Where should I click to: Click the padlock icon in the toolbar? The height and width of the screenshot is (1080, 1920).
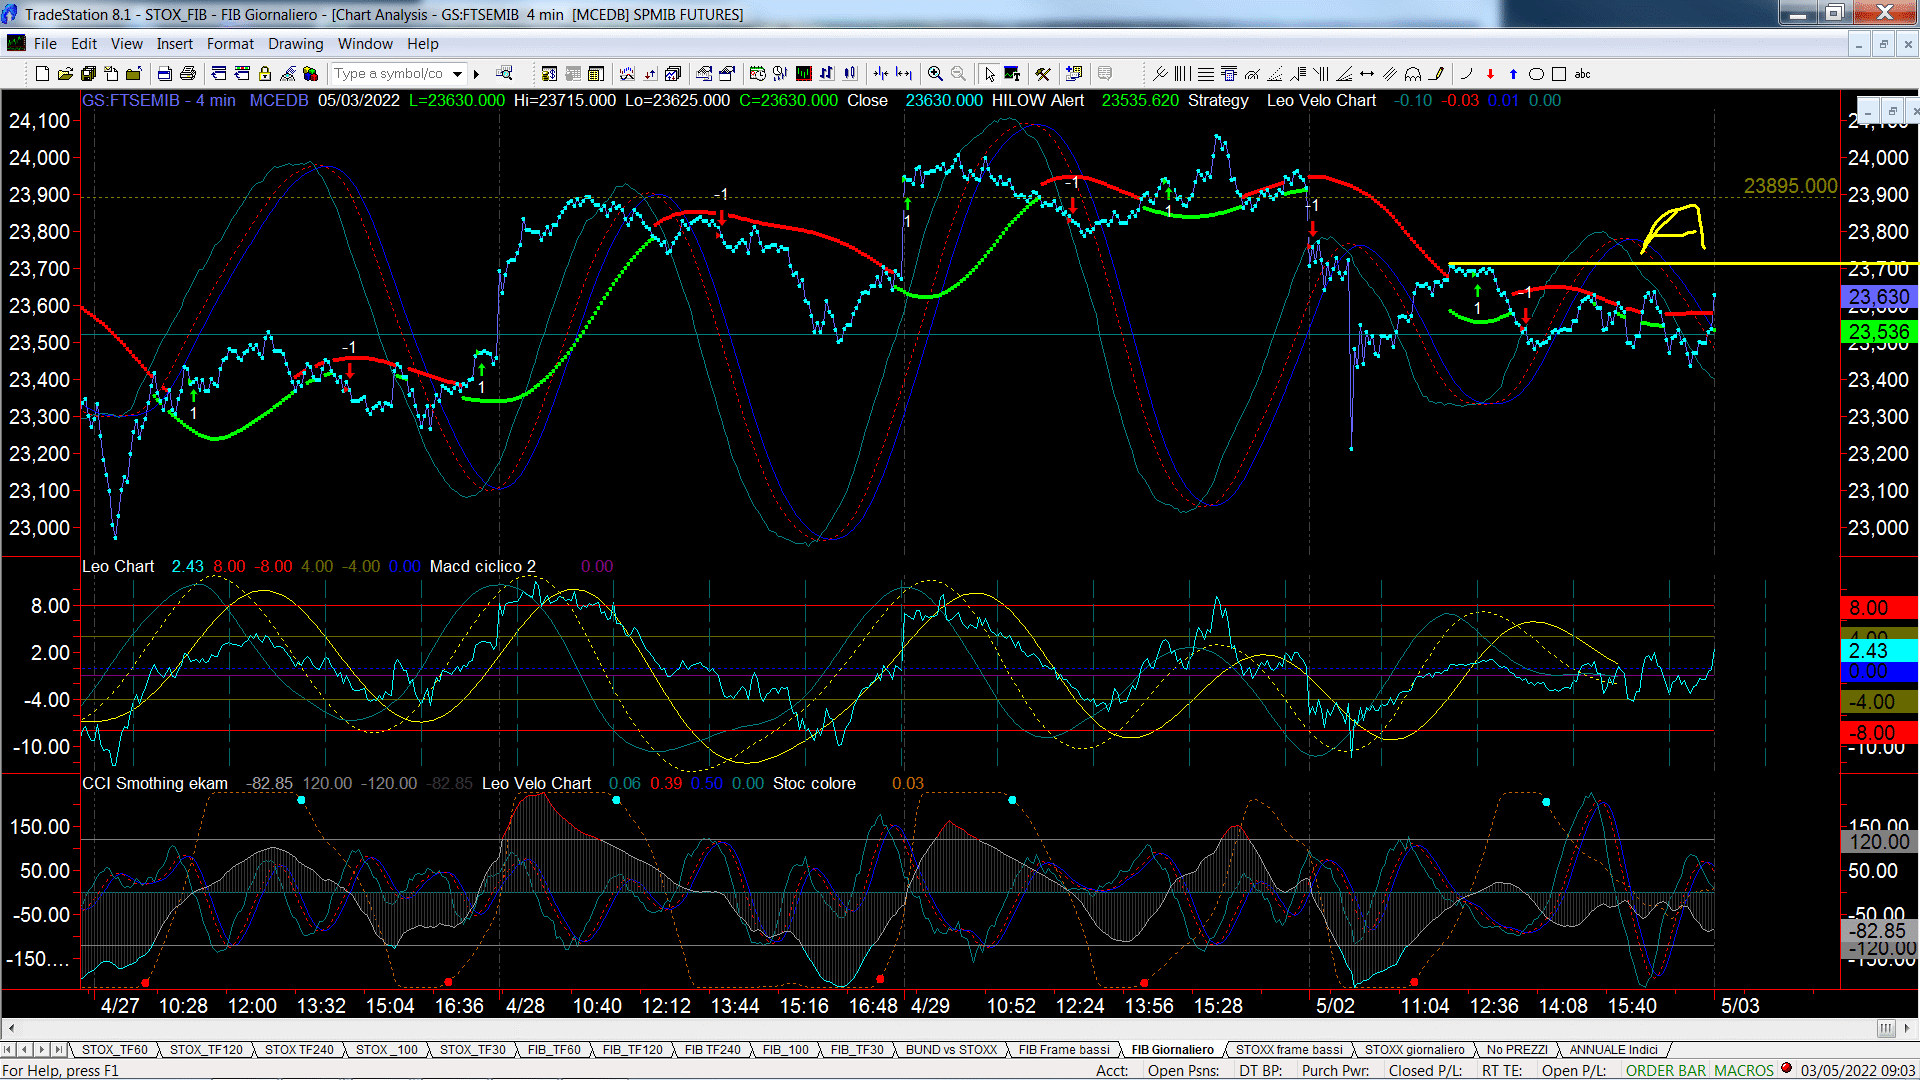pos(265,74)
